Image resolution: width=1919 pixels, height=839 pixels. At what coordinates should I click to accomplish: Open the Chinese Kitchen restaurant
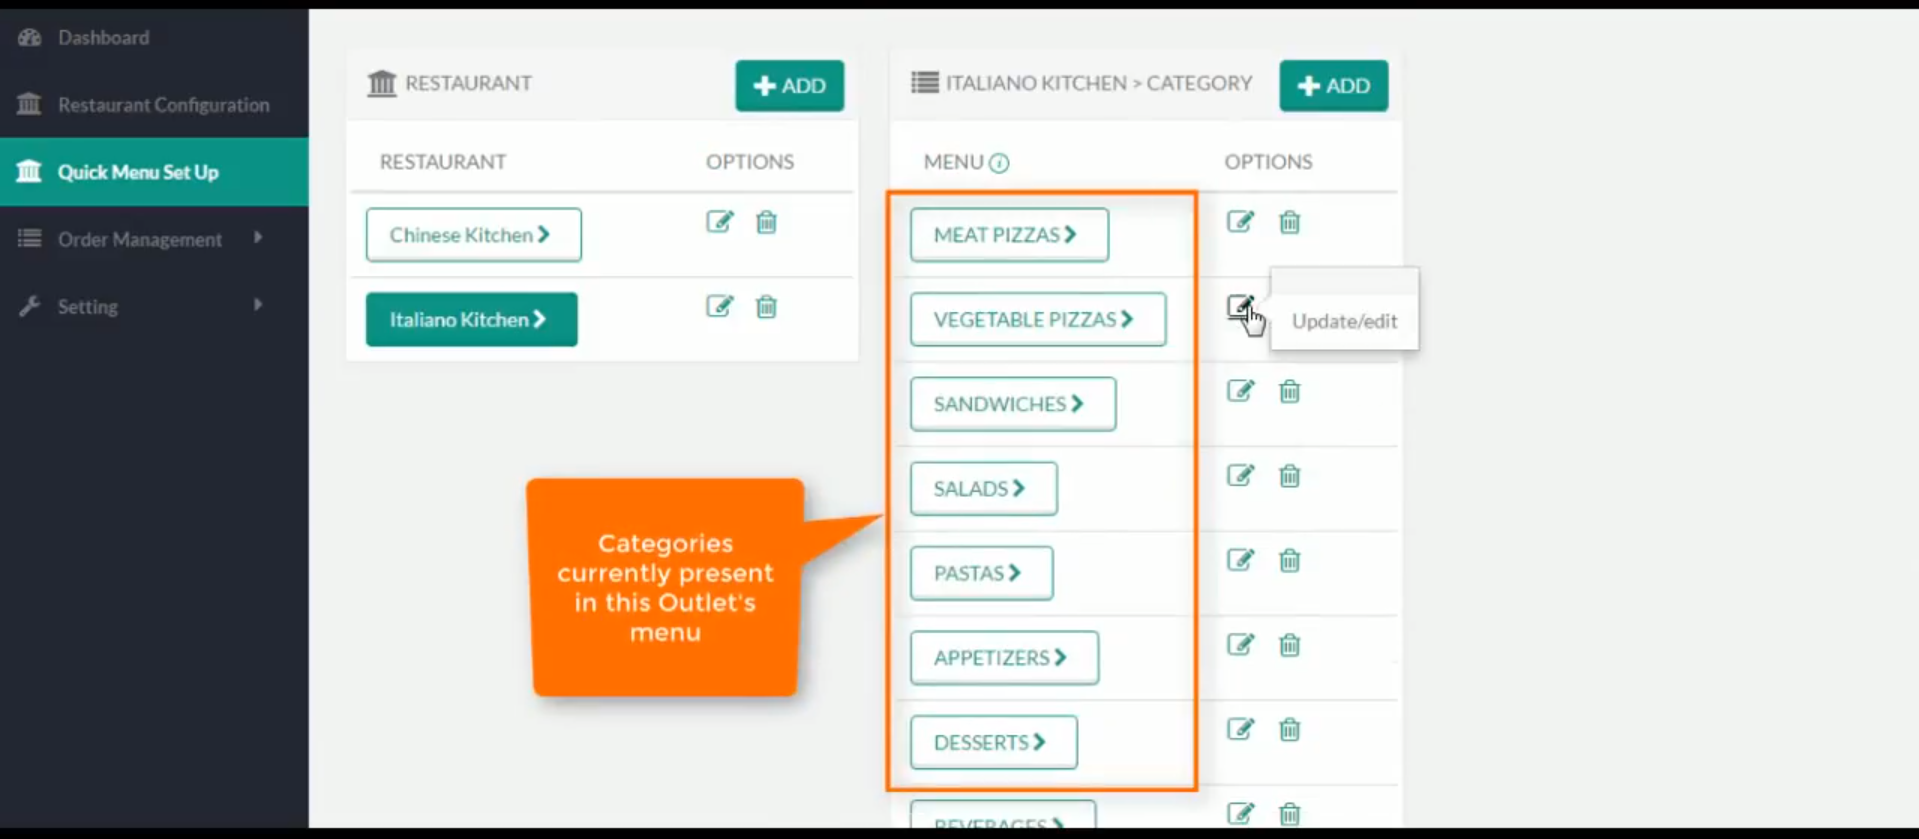(473, 235)
